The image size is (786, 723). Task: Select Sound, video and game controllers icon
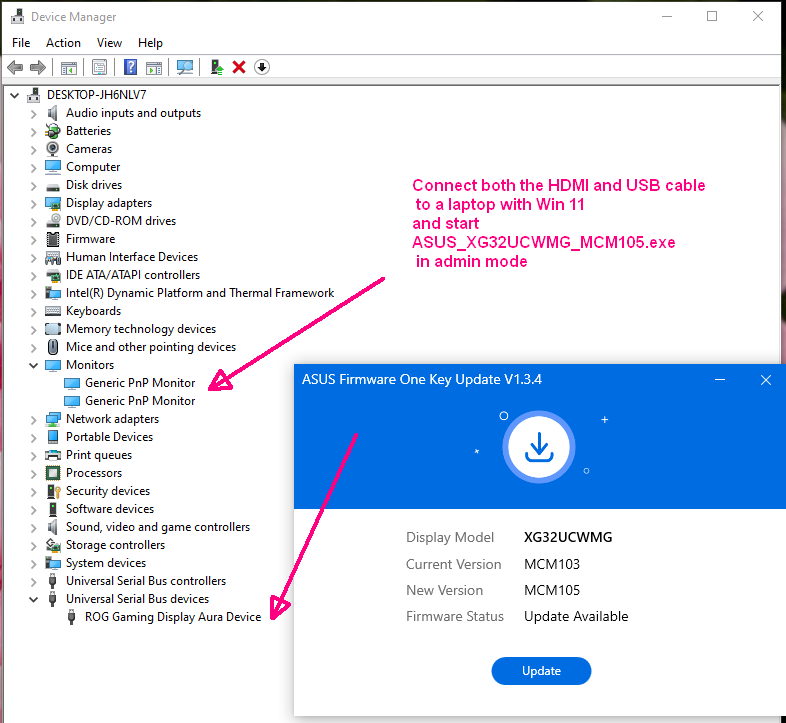[x=53, y=527]
